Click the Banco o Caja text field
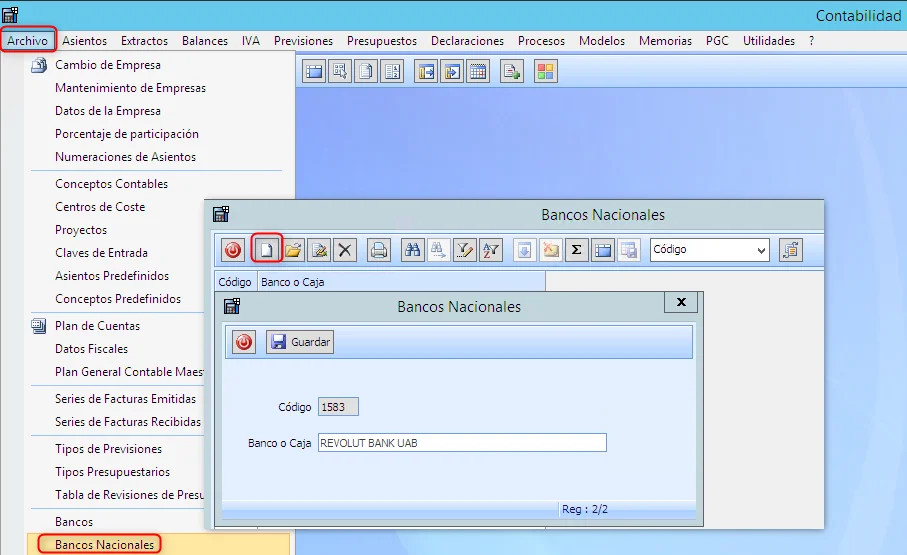This screenshot has height=555, width=907. pyautogui.click(x=462, y=443)
